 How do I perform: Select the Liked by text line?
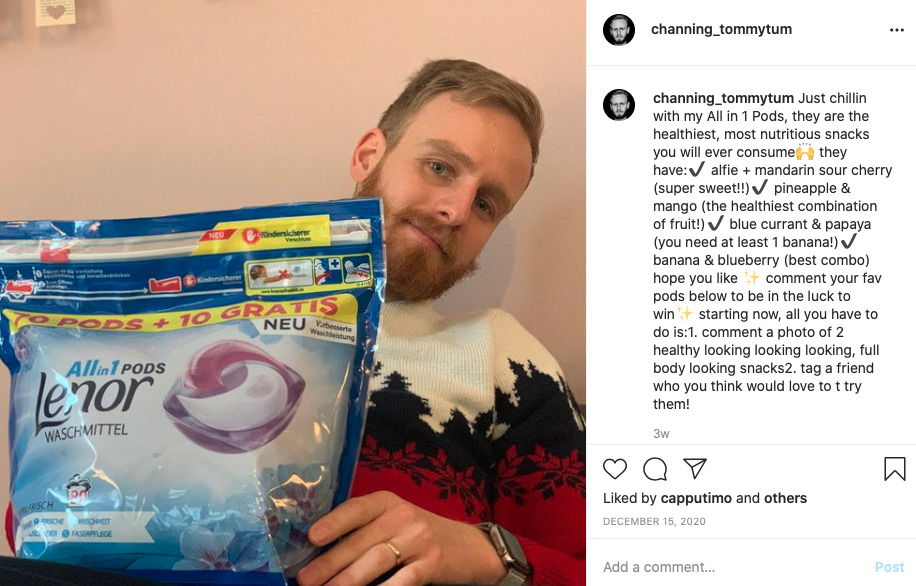(x=705, y=498)
